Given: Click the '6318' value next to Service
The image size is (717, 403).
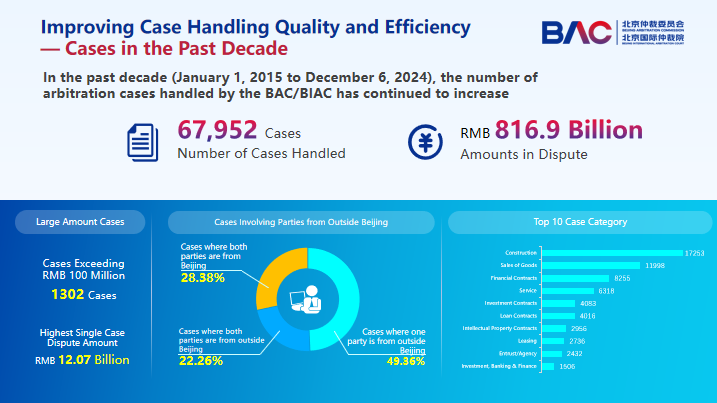Looking at the screenshot, I should coord(606,291).
